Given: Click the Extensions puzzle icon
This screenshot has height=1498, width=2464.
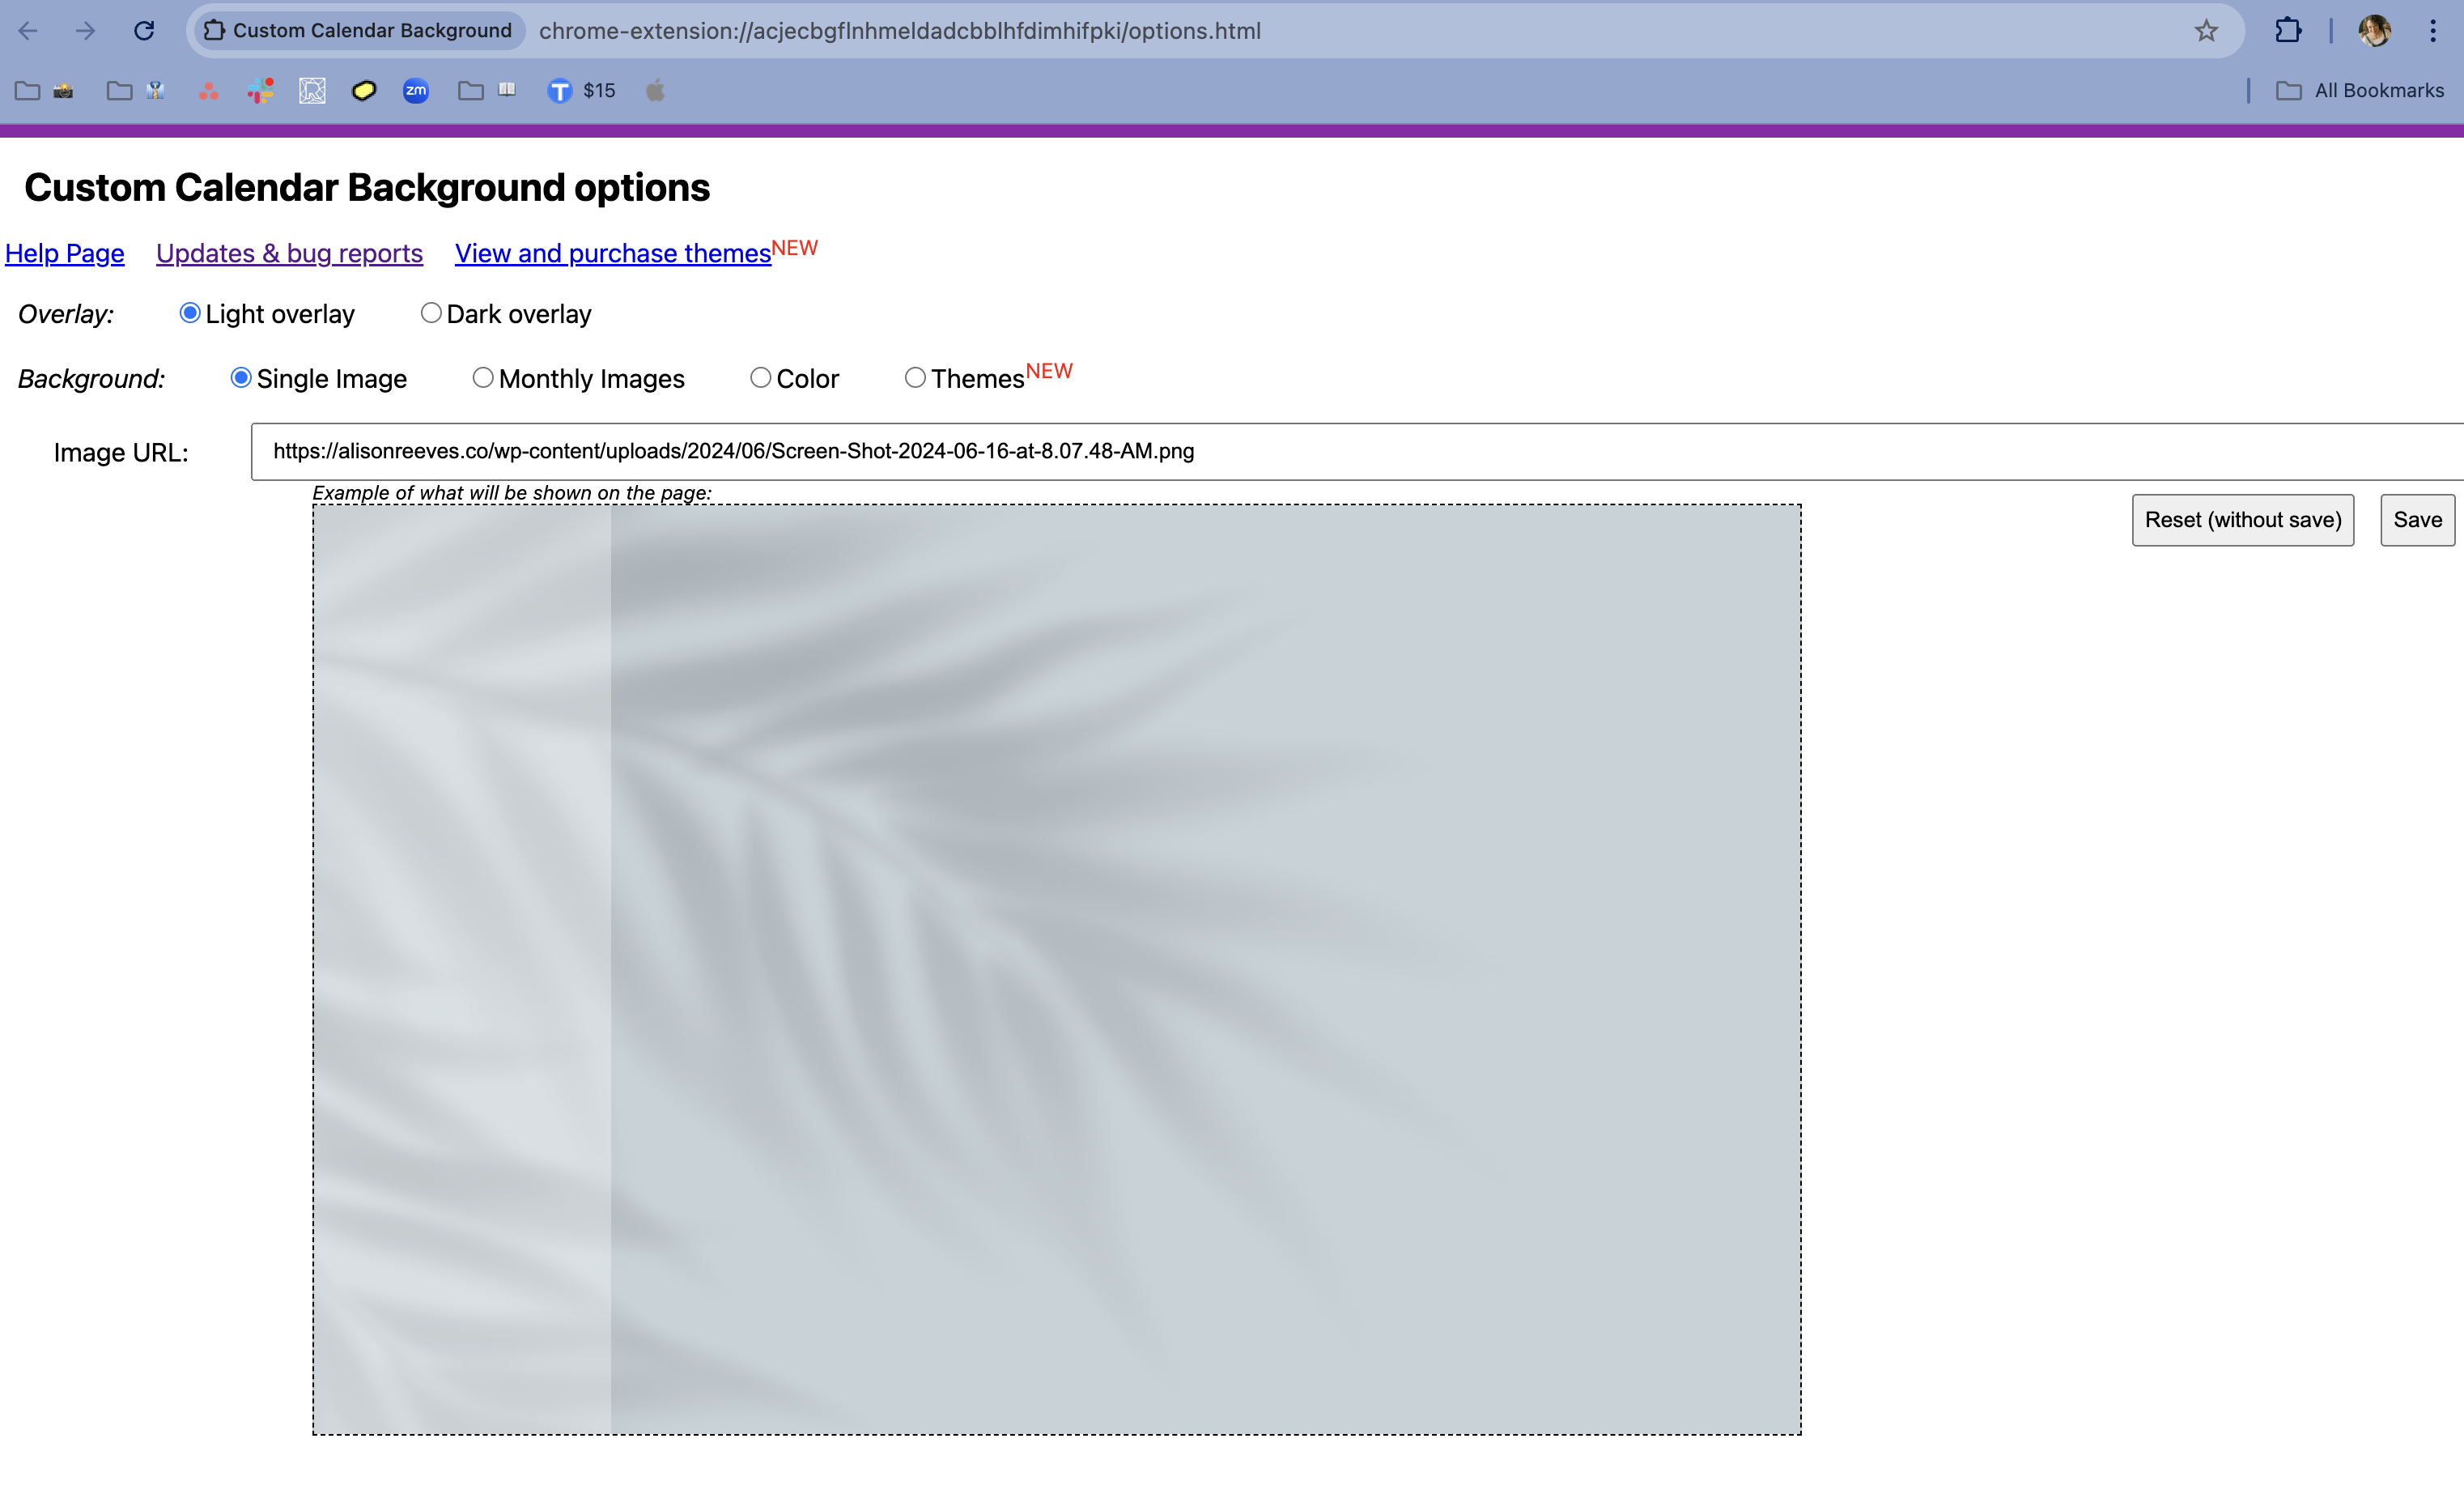Looking at the screenshot, I should point(2288,30).
